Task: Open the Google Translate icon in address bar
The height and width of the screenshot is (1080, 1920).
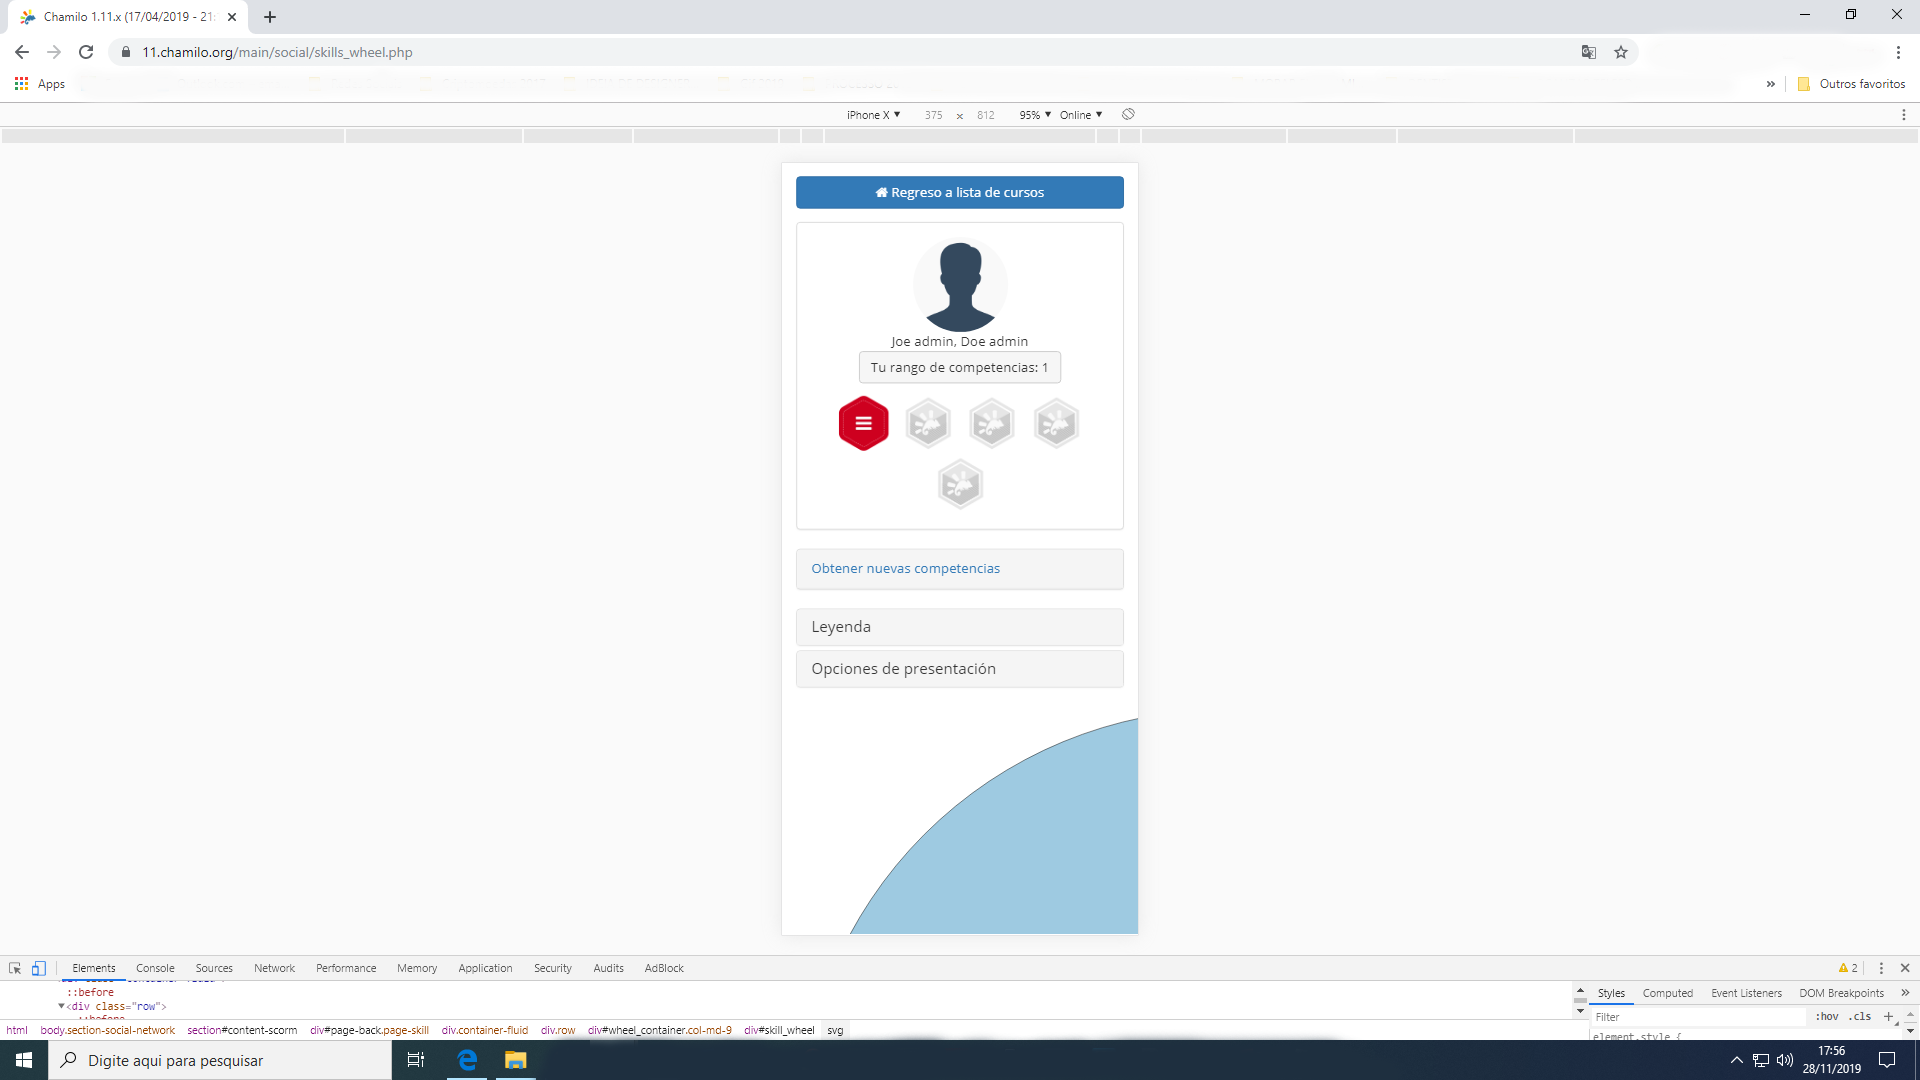Action: [x=1588, y=52]
